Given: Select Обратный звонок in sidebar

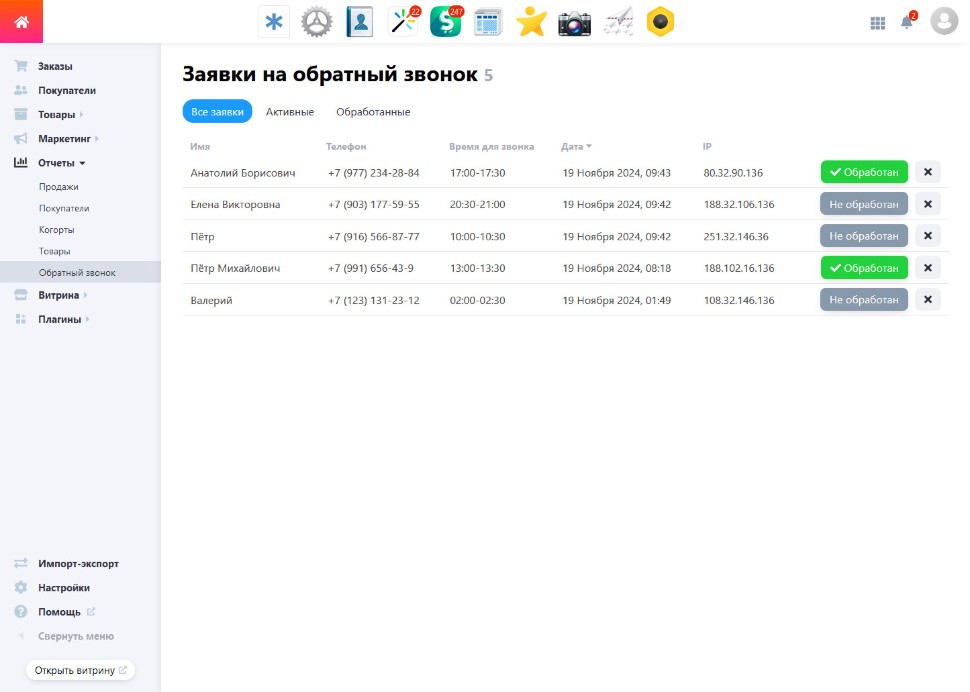Looking at the screenshot, I should click(80, 272).
